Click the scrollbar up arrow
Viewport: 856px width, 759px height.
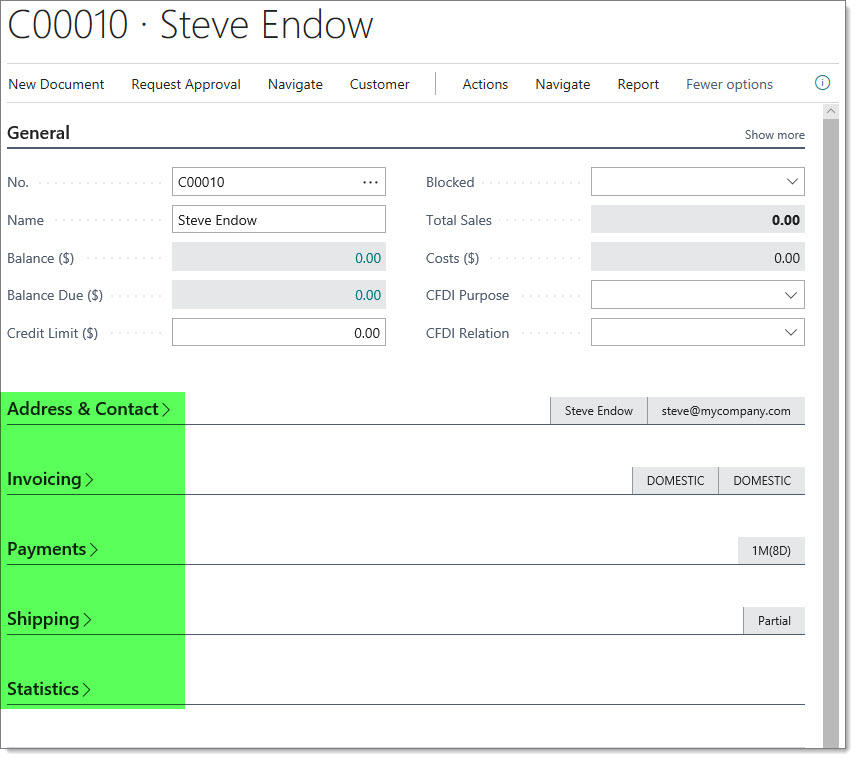click(832, 111)
